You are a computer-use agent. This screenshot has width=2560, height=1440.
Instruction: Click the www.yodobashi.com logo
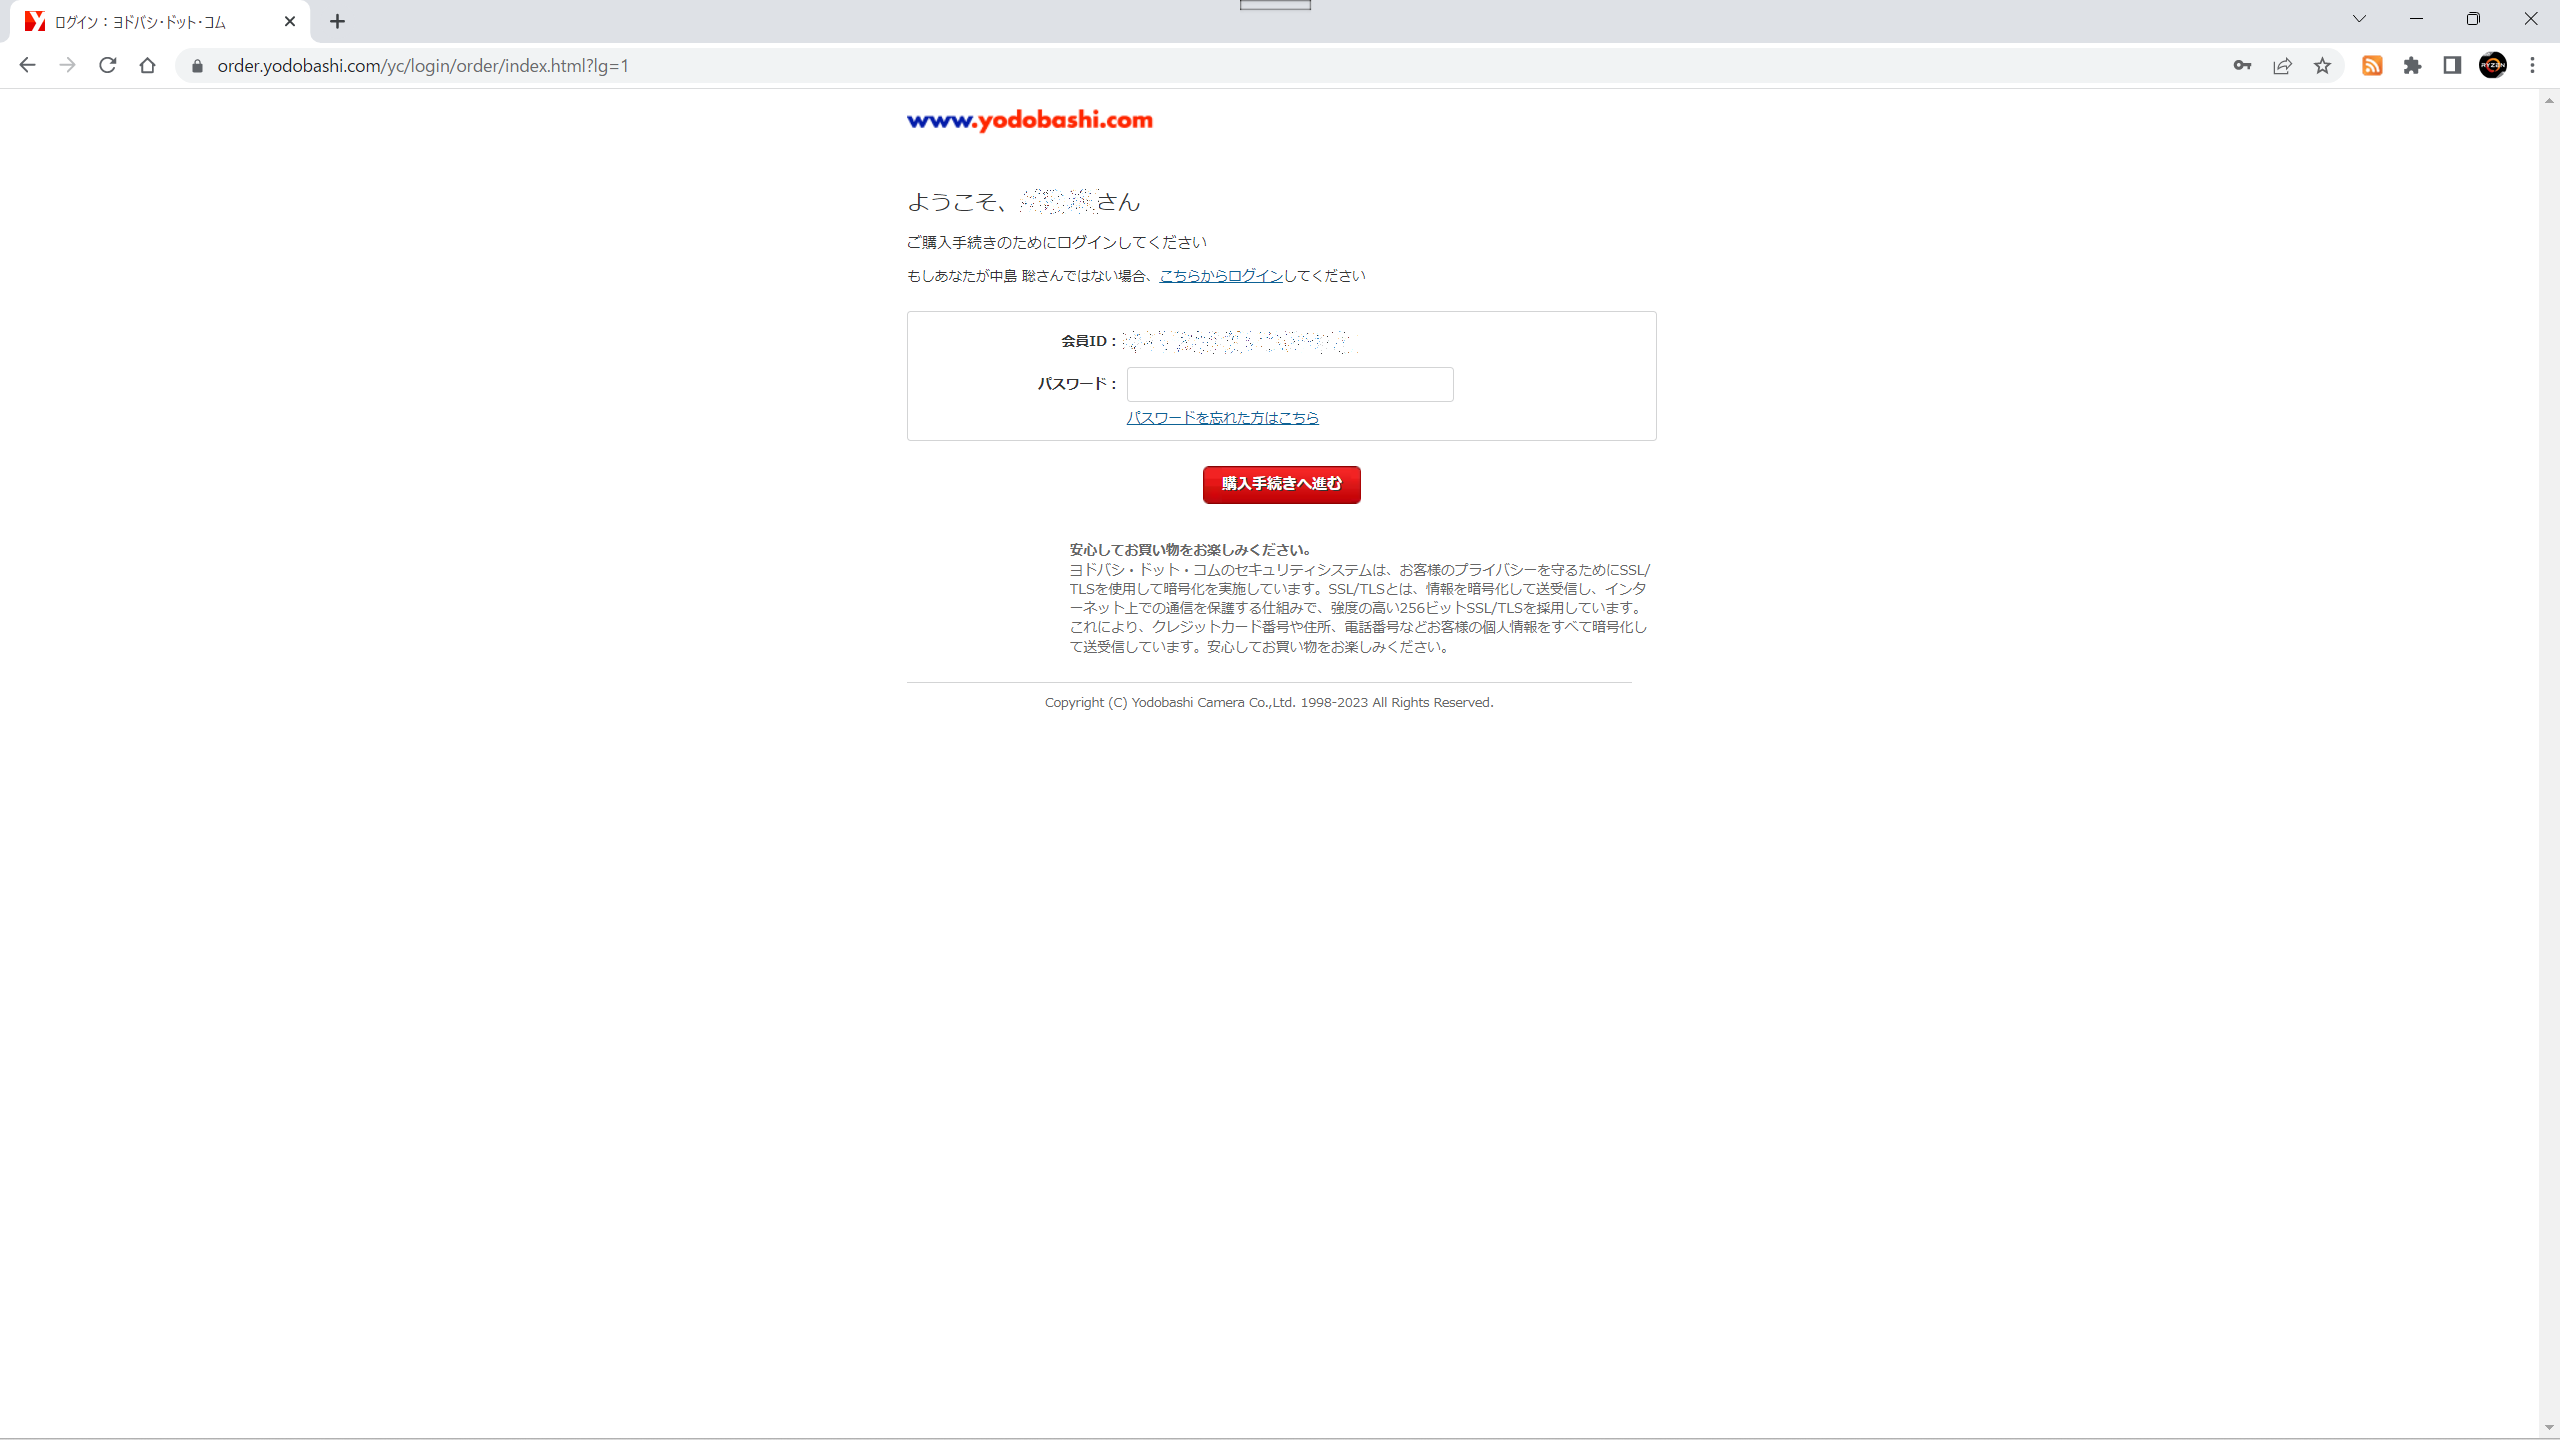pos(1030,120)
